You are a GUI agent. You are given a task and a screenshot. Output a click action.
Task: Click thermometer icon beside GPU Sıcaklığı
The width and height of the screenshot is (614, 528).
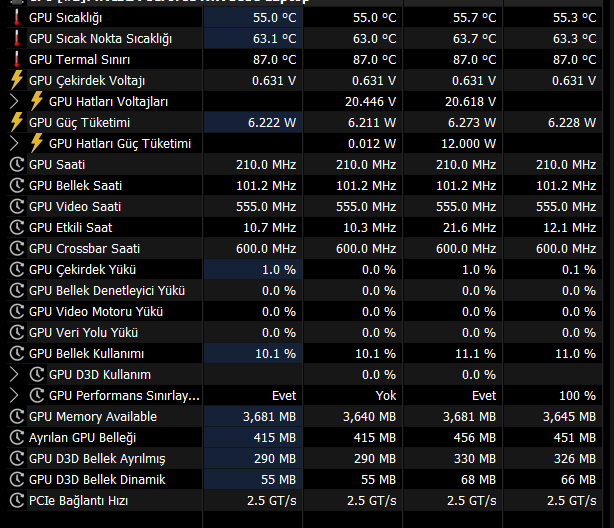click(17, 18)
